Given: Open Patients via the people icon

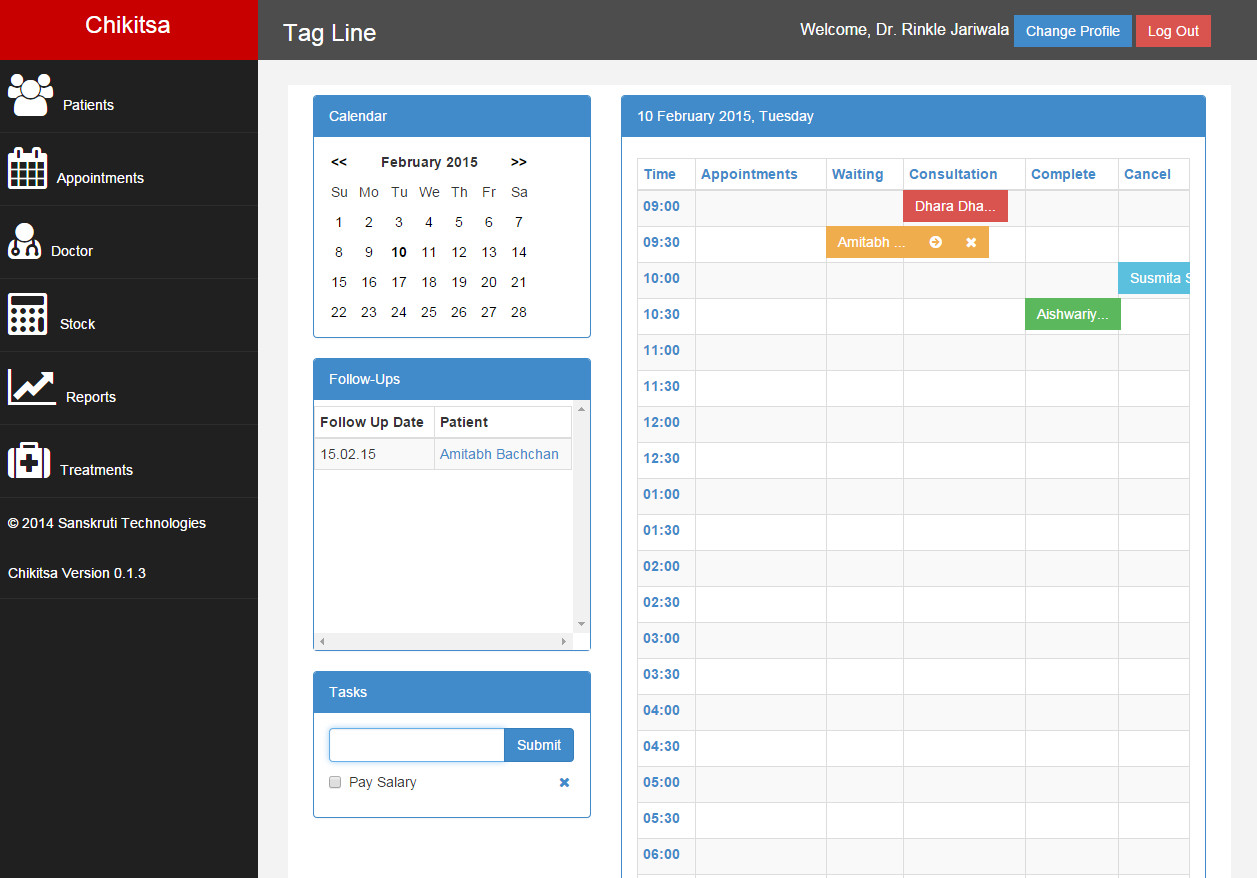Looking at the screenshot, I should pyautogui.click(x=30, y=95).
